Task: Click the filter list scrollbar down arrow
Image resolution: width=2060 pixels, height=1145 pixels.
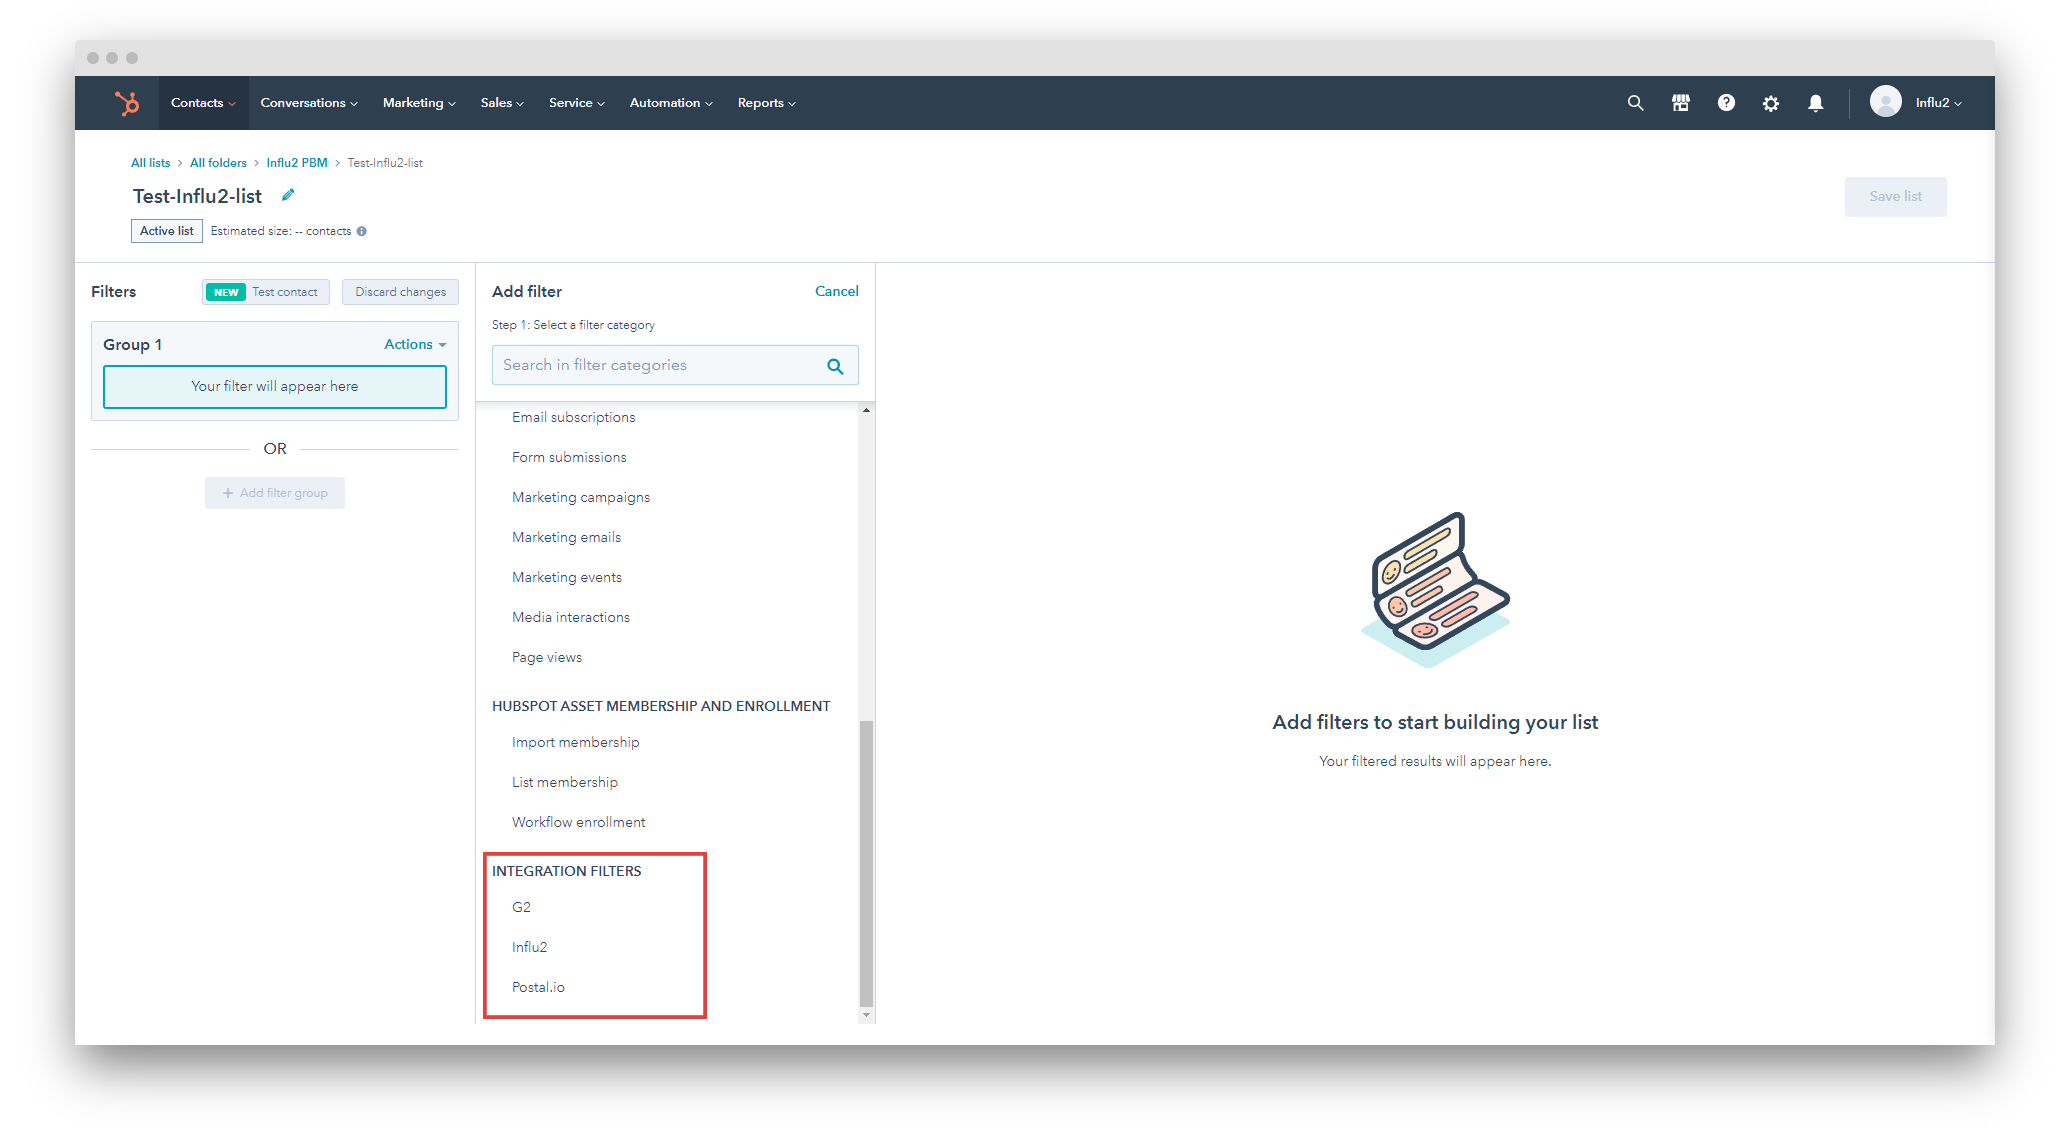Action: coord(866,1015)
